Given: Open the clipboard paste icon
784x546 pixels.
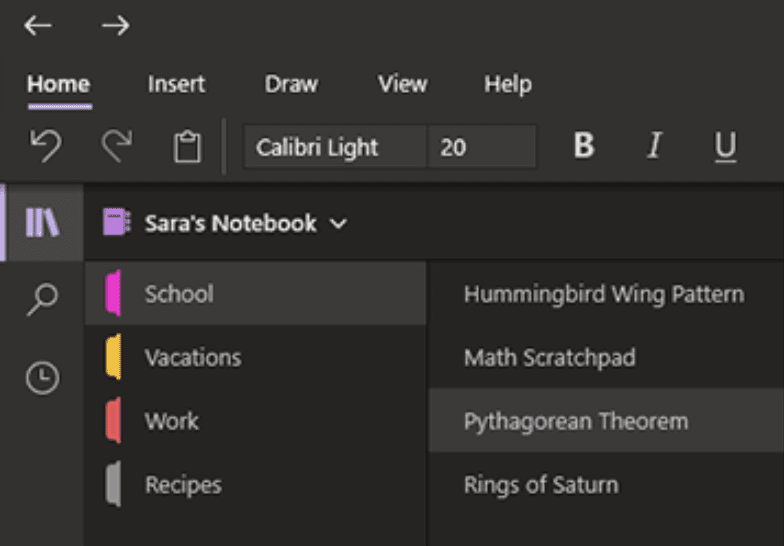Looking at the screenshot, I should coord(188,146).
